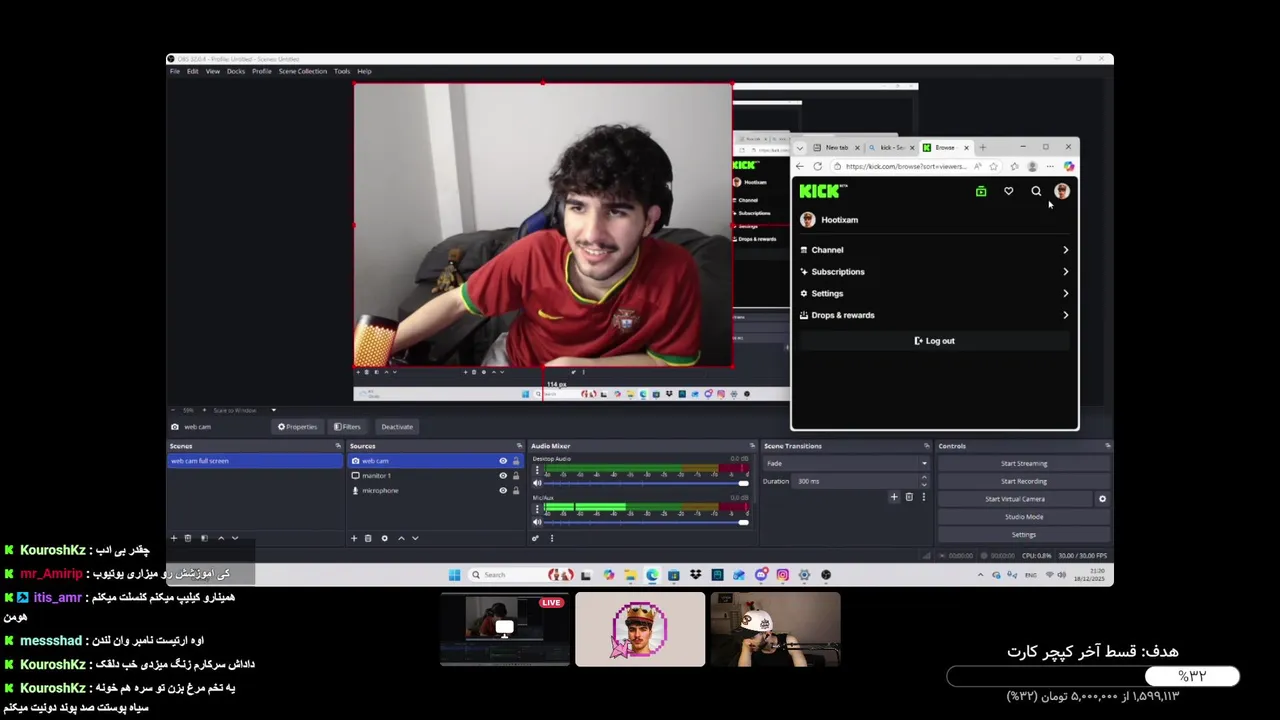Open Mic/Aux options three-dot menu

[x=537, y=508]
